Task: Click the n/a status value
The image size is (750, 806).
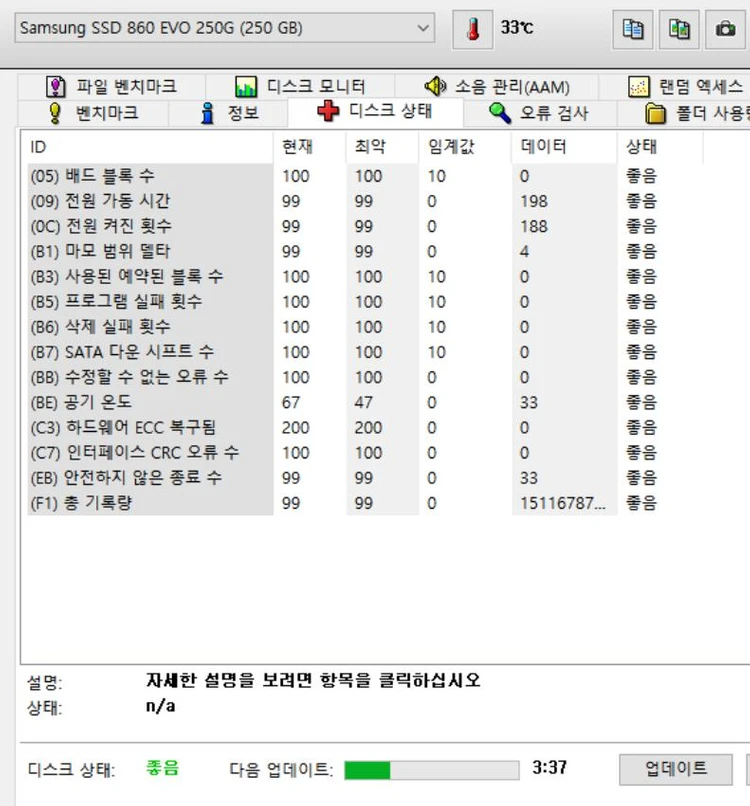Action: pyautogui.click(x=160, y=706)
